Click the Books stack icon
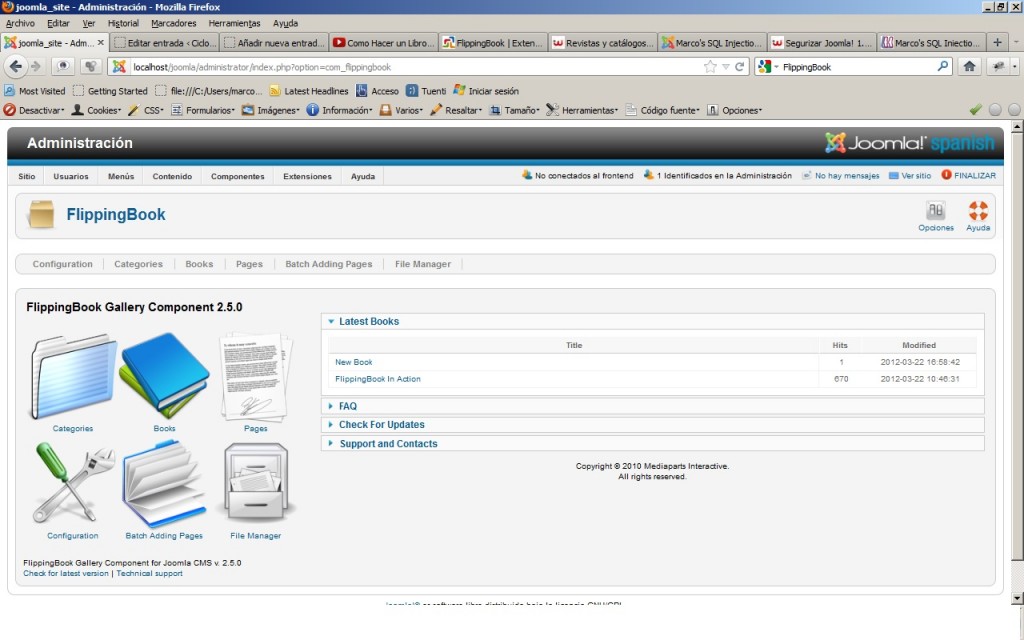This screenshot has height=640, width=1024. pyautogui.click(x=164, y=375)
